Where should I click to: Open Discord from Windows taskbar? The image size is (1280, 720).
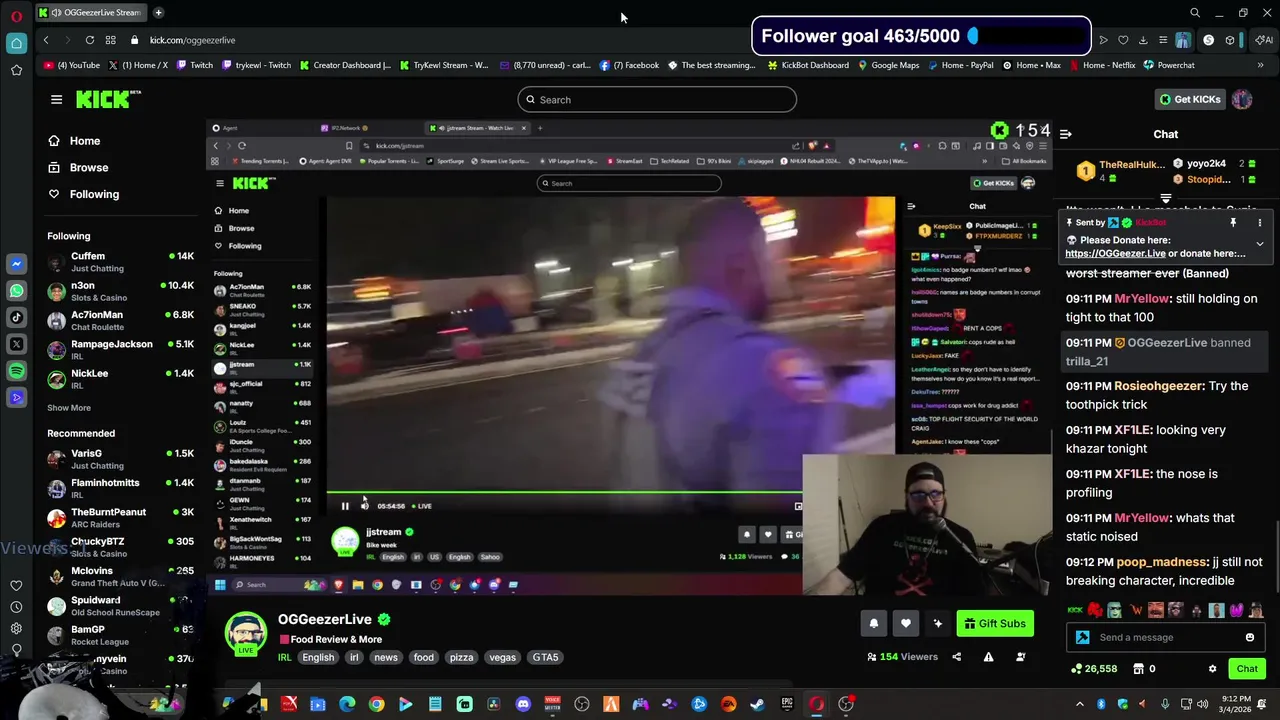[523, 704]
